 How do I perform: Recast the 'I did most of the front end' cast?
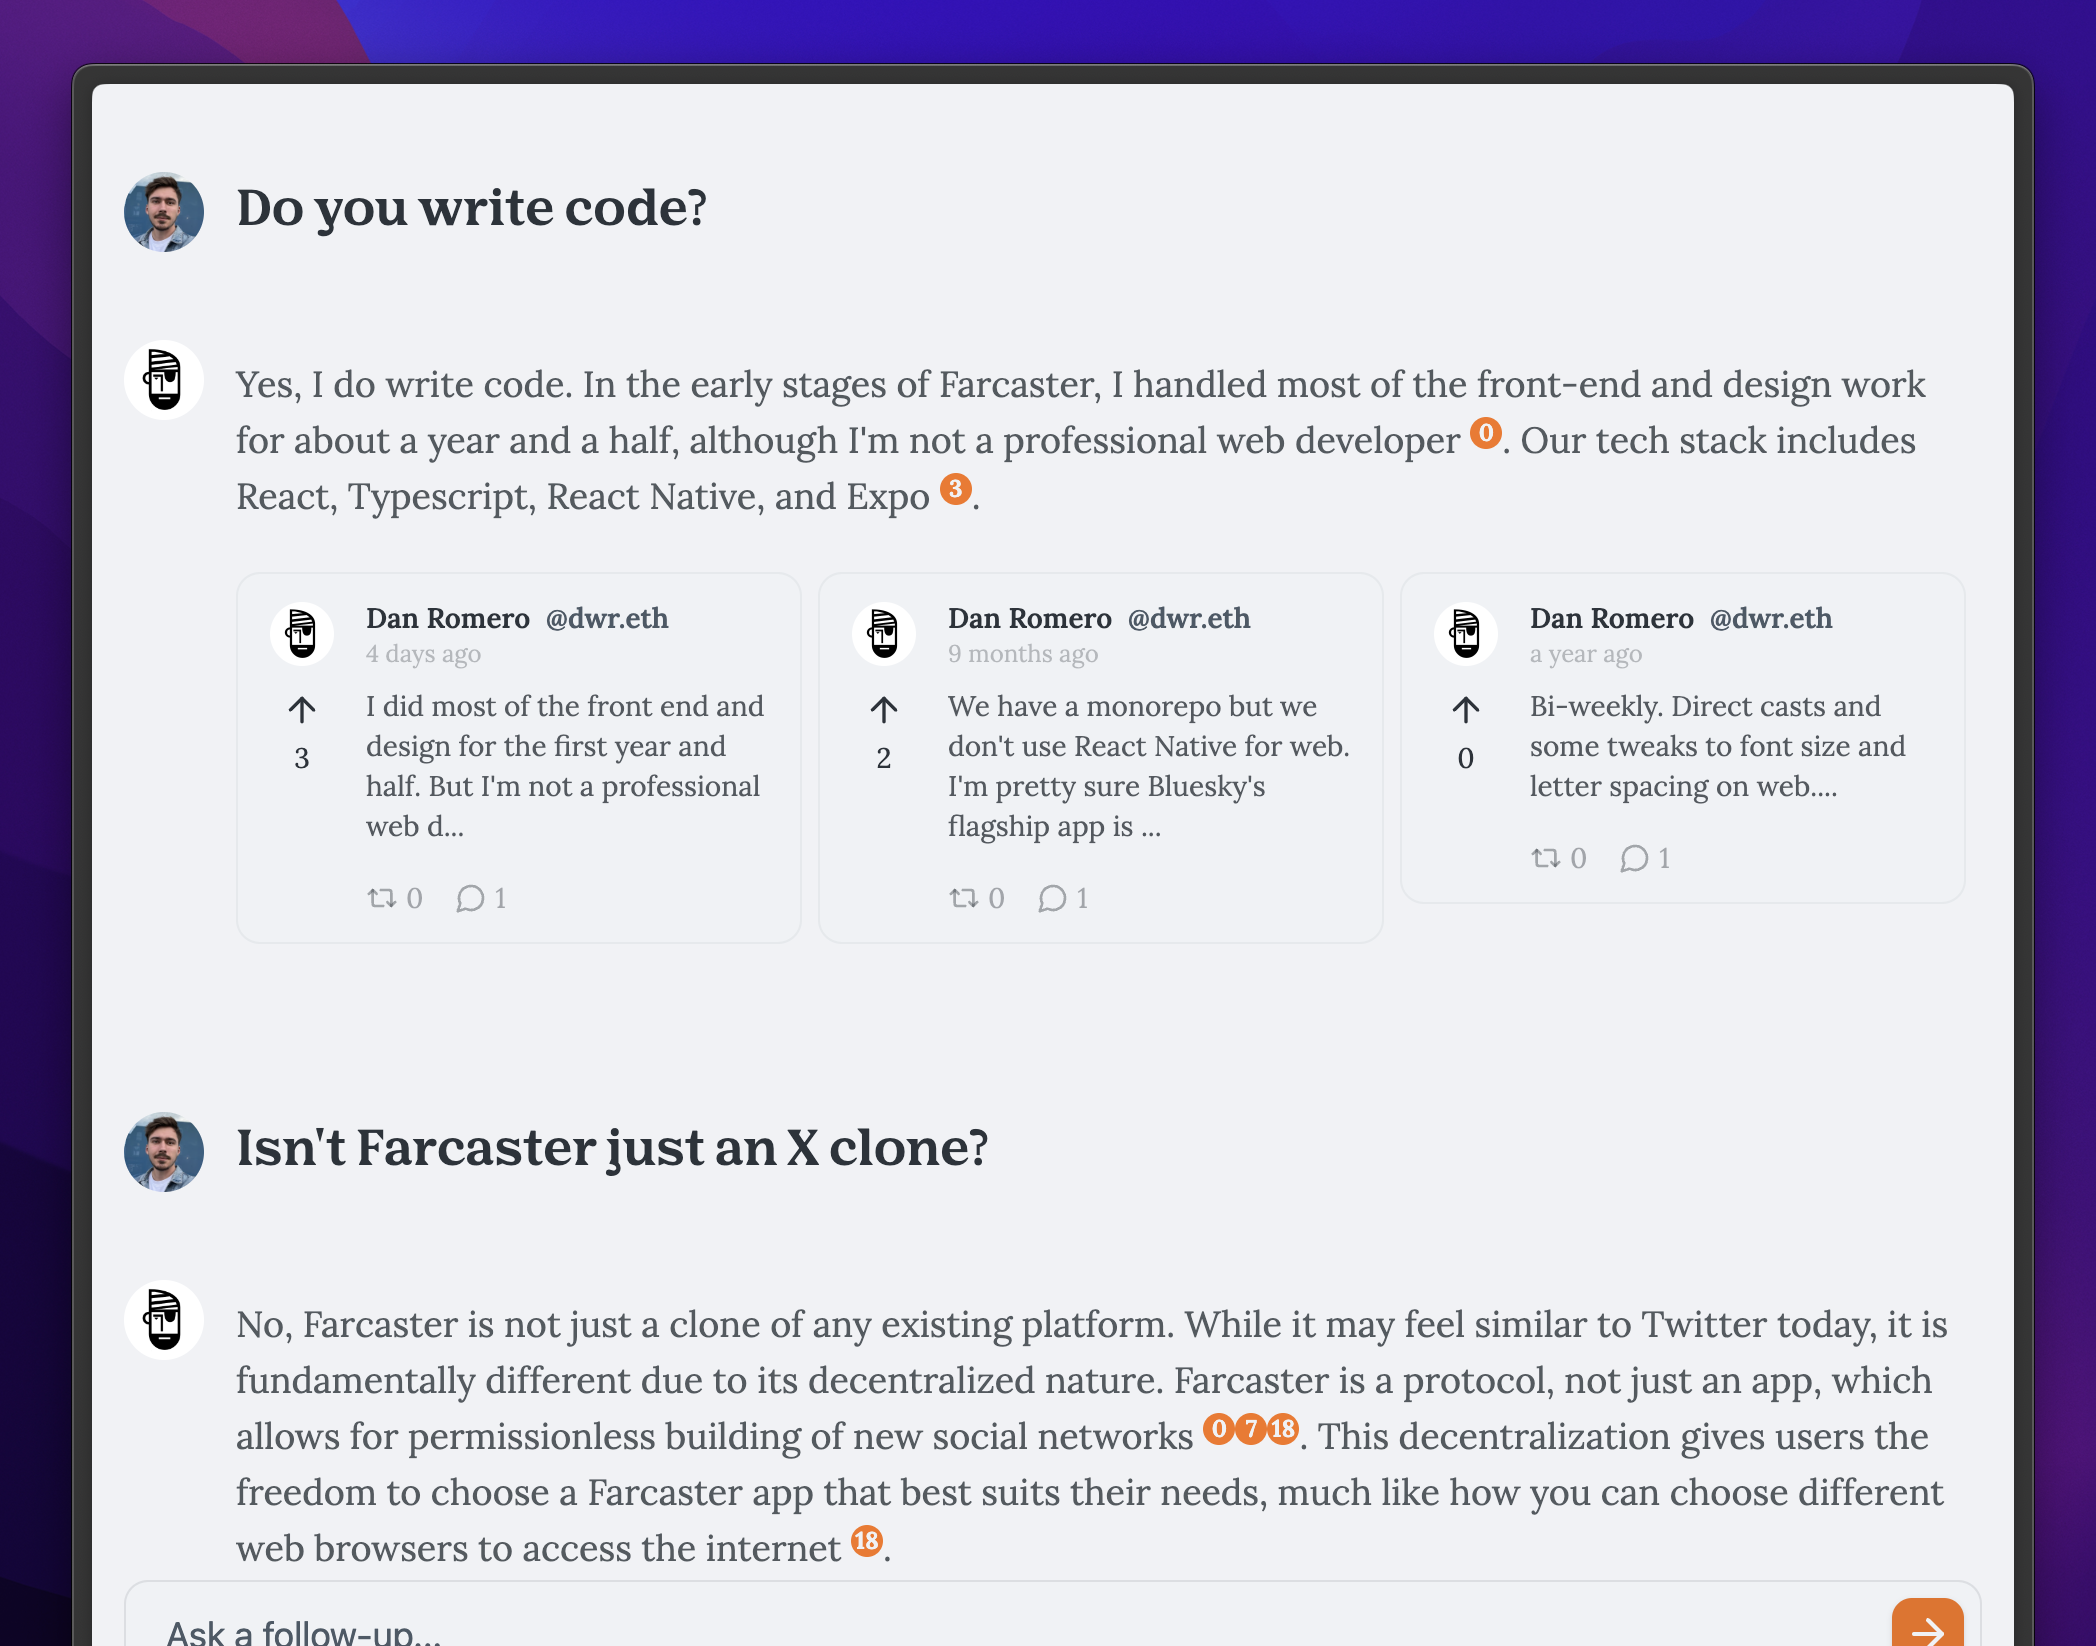[x=382, y=898]
